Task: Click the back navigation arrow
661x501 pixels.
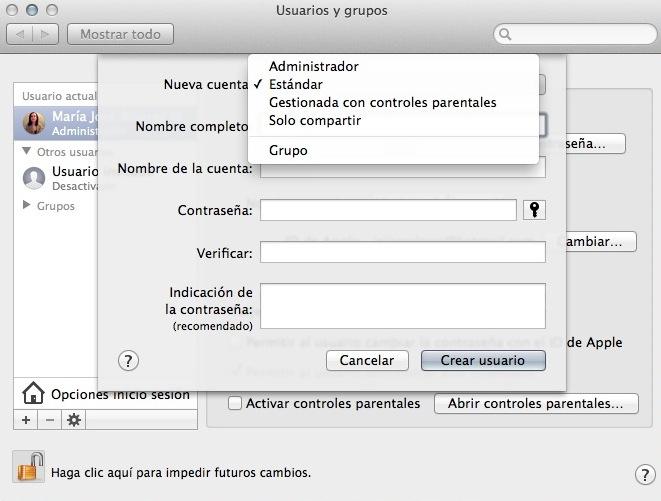Action: pos(20,34)
